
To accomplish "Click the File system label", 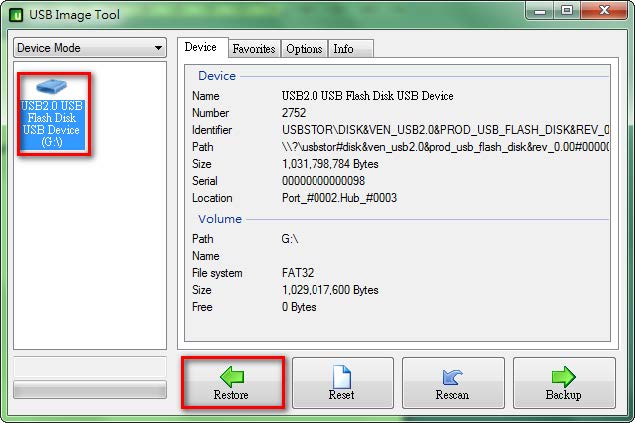I will (x=217, y=273).
